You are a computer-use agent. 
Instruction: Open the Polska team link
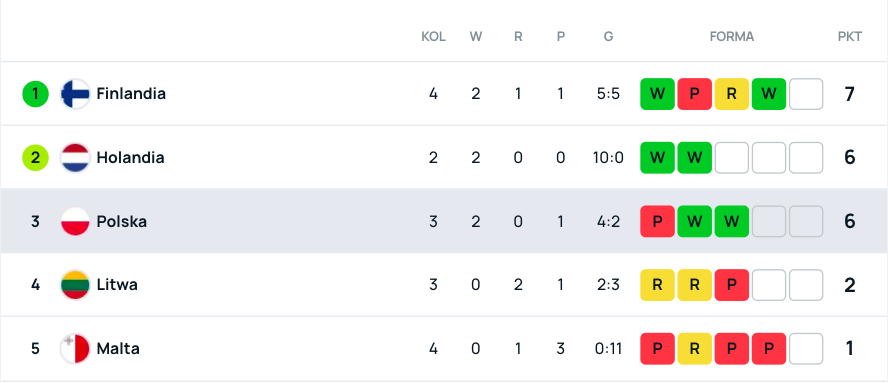(121, 221)
